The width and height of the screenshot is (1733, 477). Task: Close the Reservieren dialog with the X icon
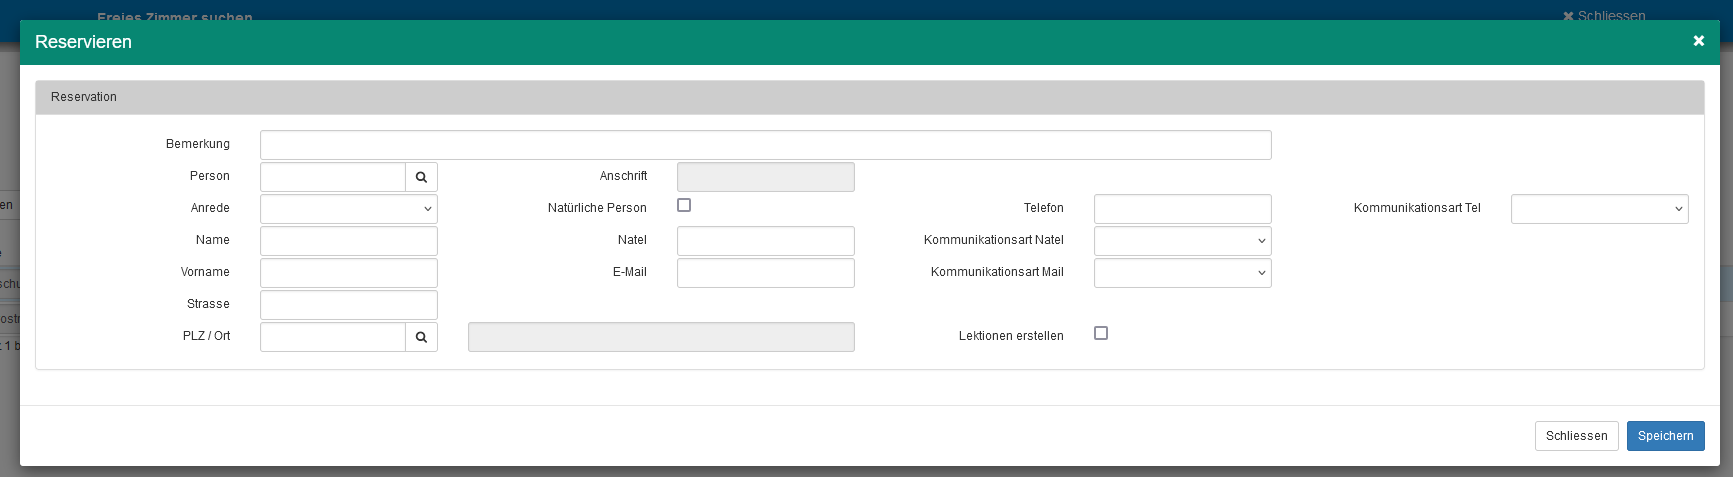pos(1698,41)
